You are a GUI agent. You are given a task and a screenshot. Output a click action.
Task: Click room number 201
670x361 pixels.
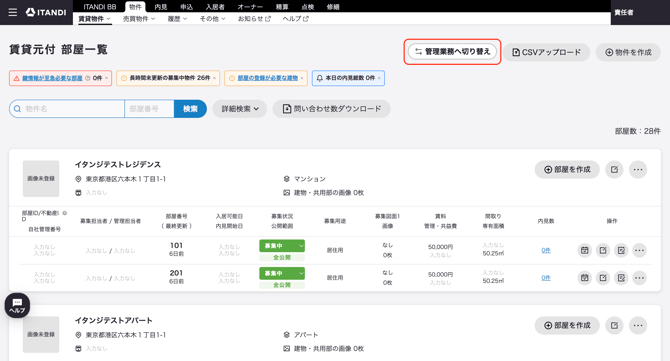[176, 273]
